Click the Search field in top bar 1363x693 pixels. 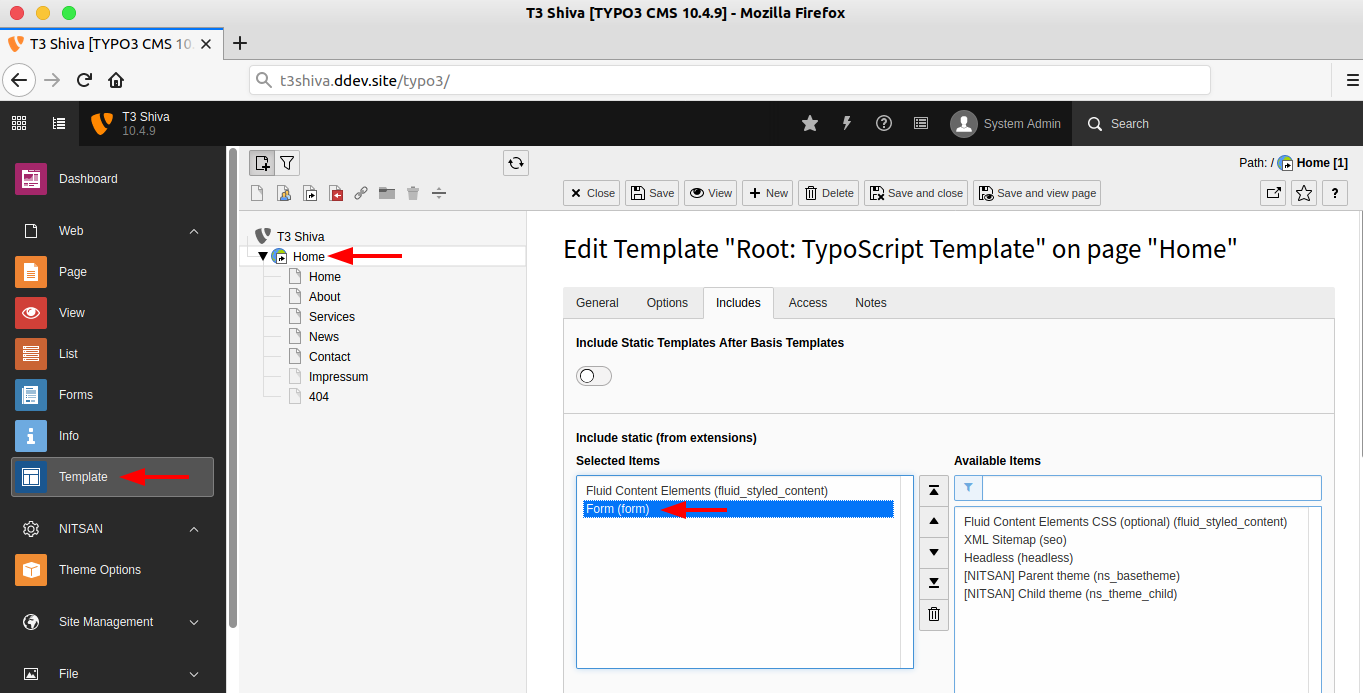point(1130,123)
